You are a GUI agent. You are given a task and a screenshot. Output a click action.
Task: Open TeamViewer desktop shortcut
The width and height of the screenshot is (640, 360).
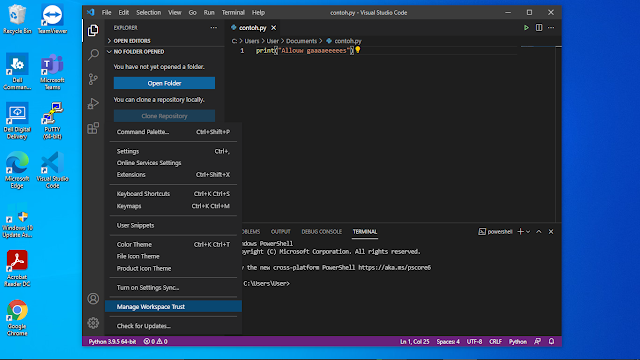[52, 19]
